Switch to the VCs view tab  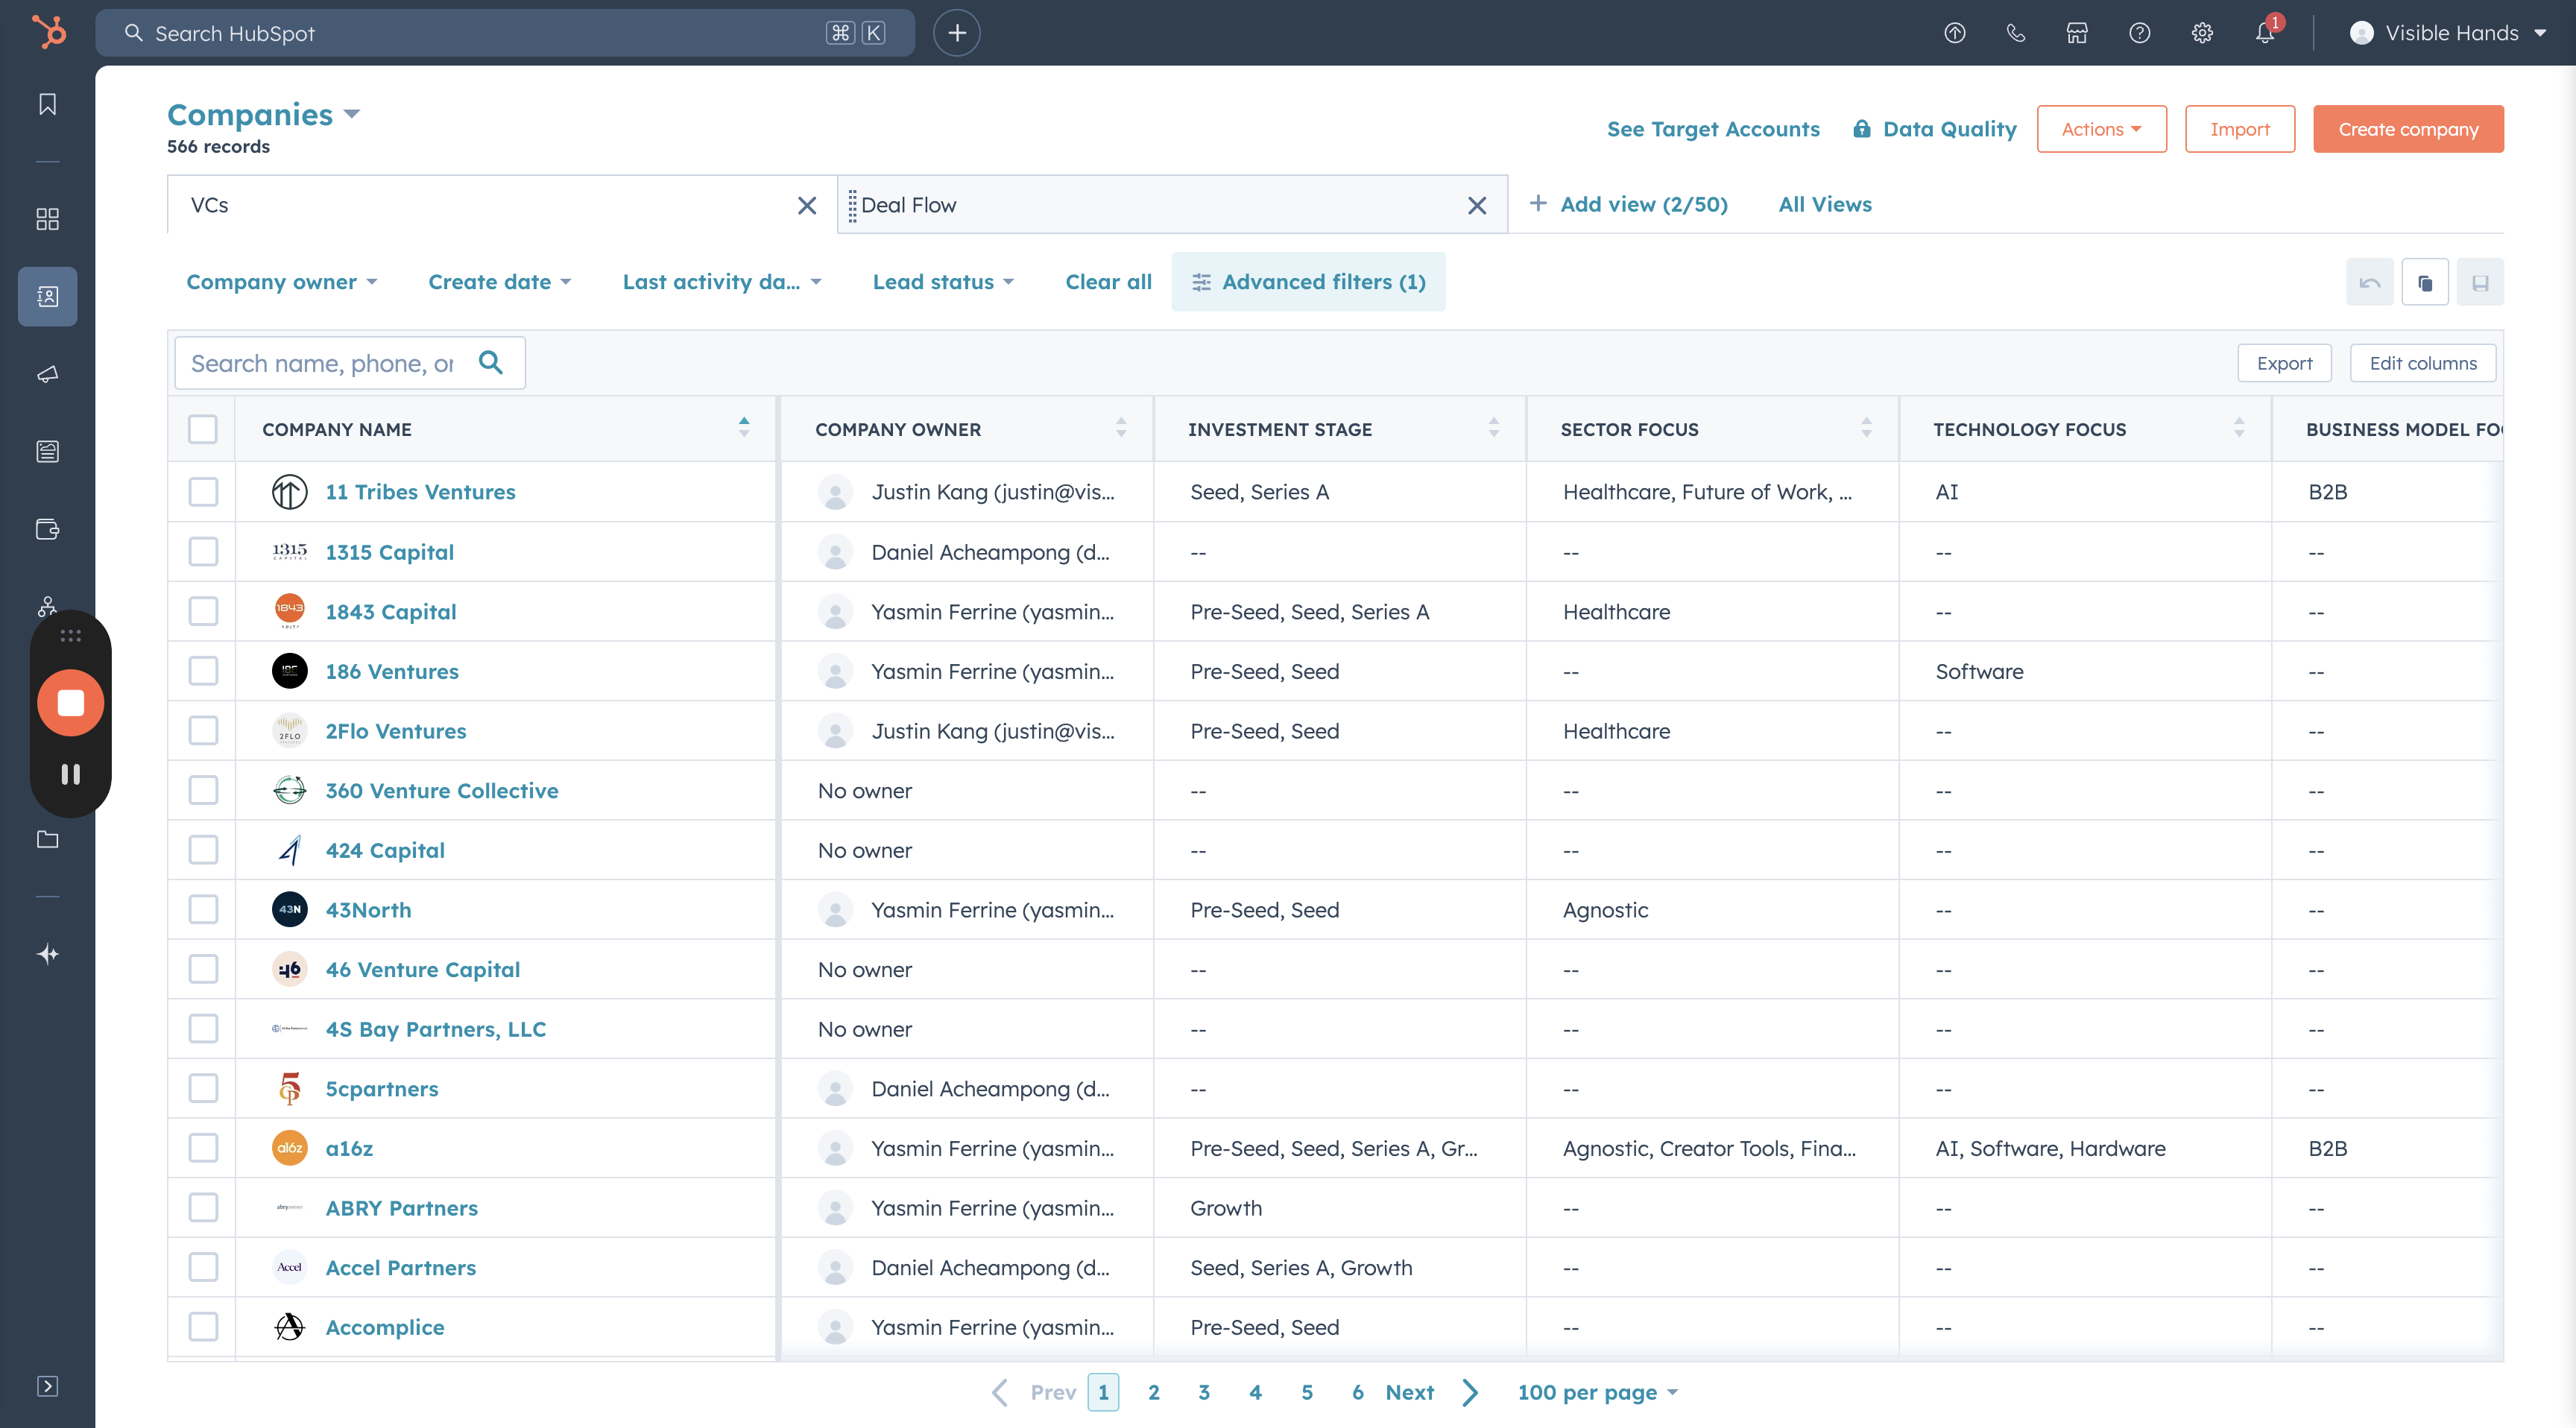point(210,204)
